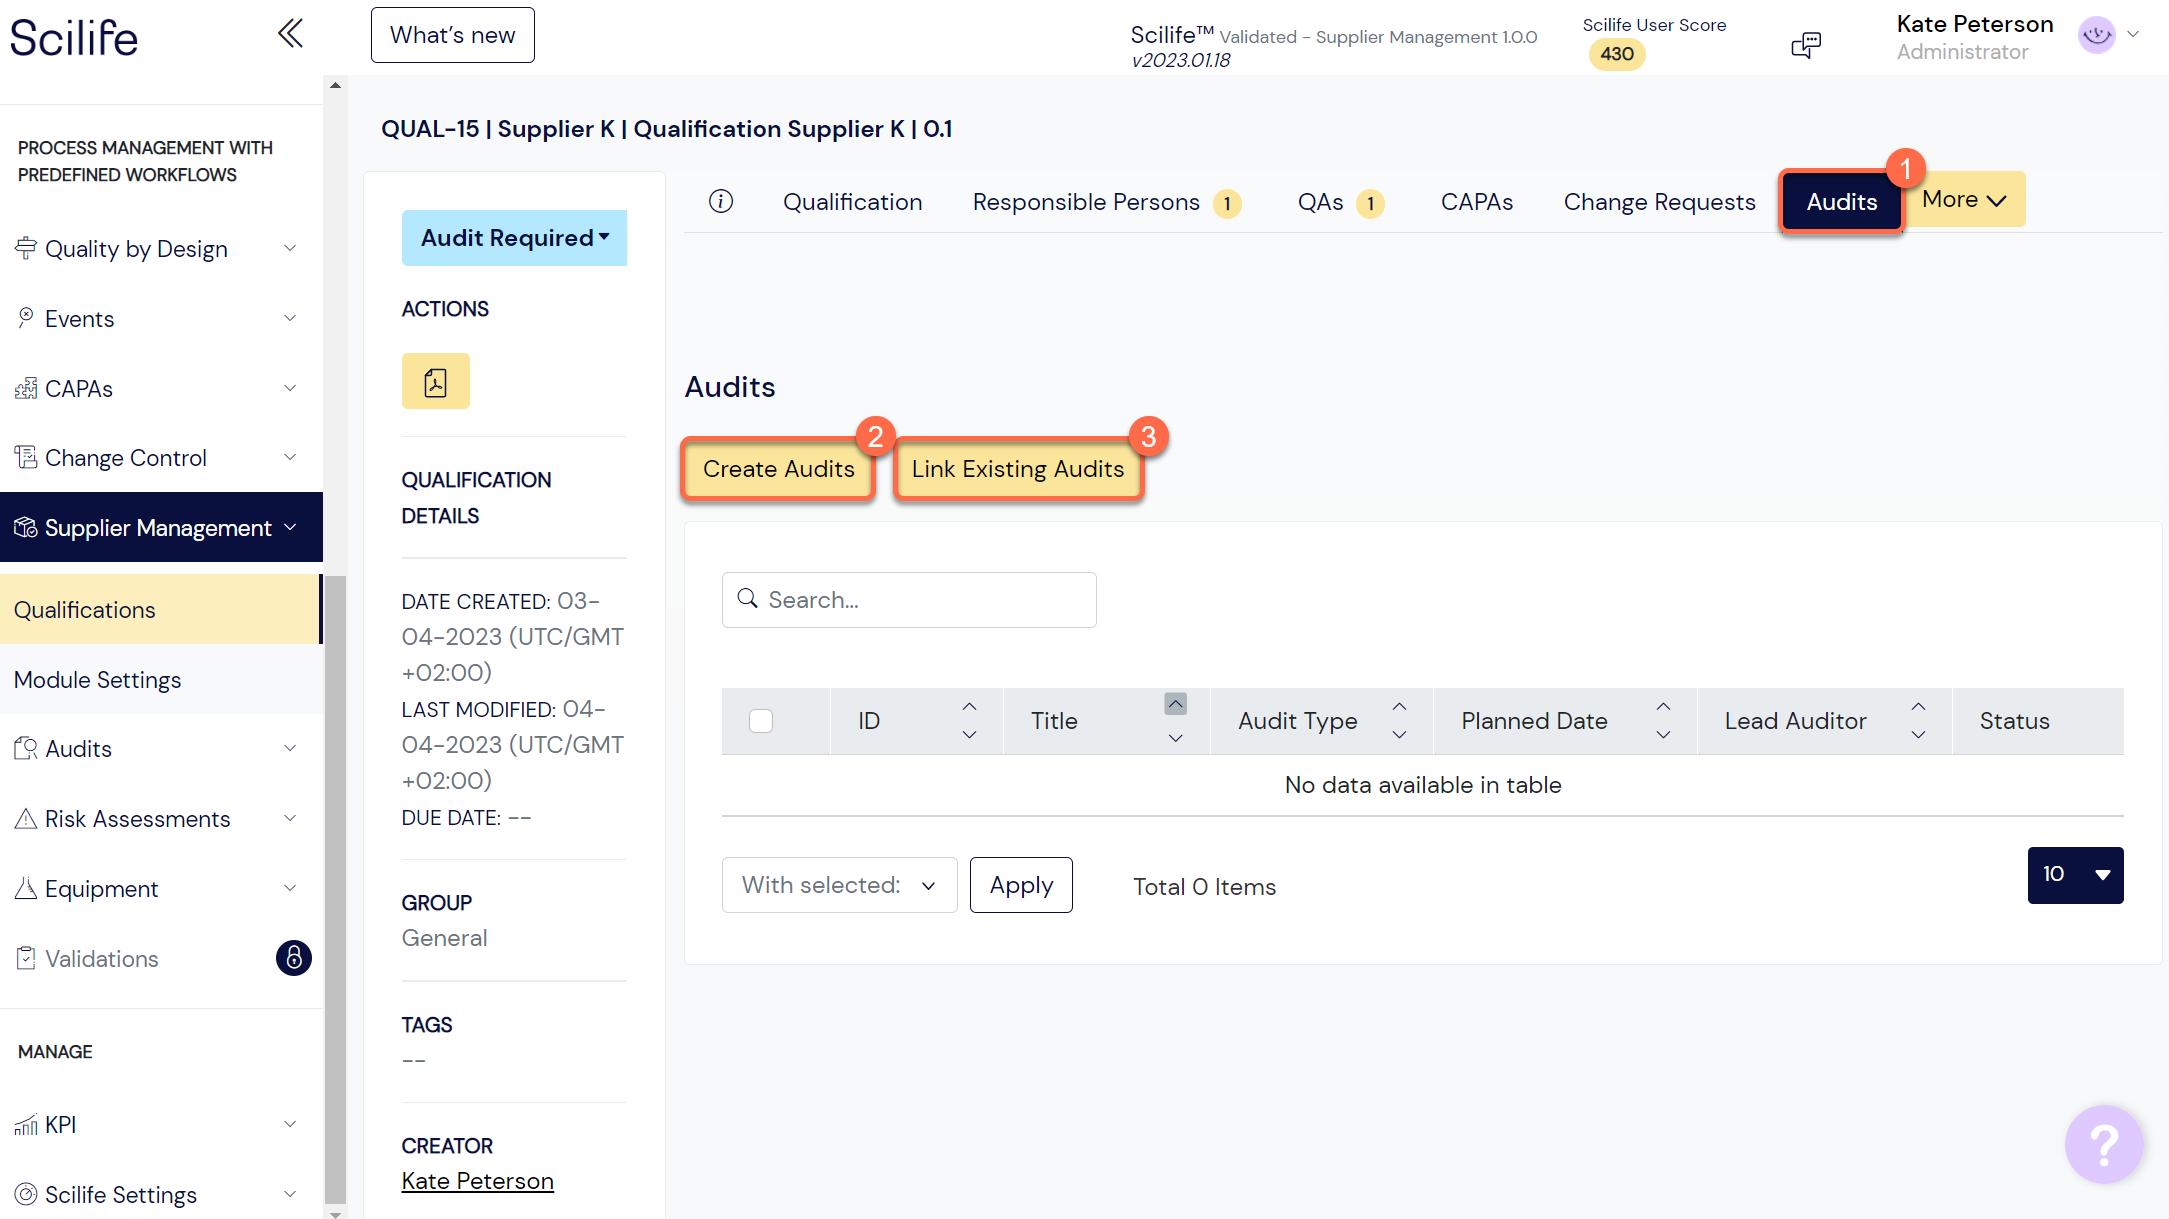Screen dimensions: 2169x1219
Task: Expand the Equipment menu chevron
Action: pos(290,888)
